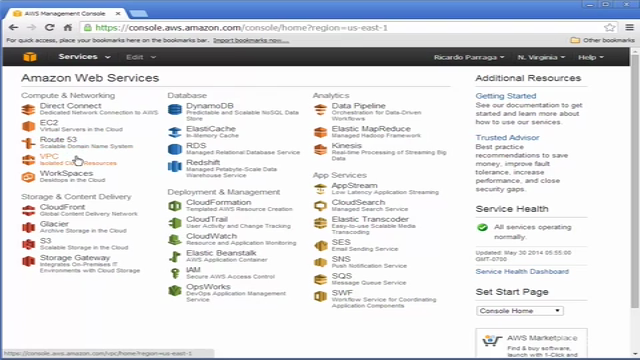Open the Ricardo Parraga account menu
This screenshot has height=360, width=640.
pyautogui.click(x=469, y=57)
